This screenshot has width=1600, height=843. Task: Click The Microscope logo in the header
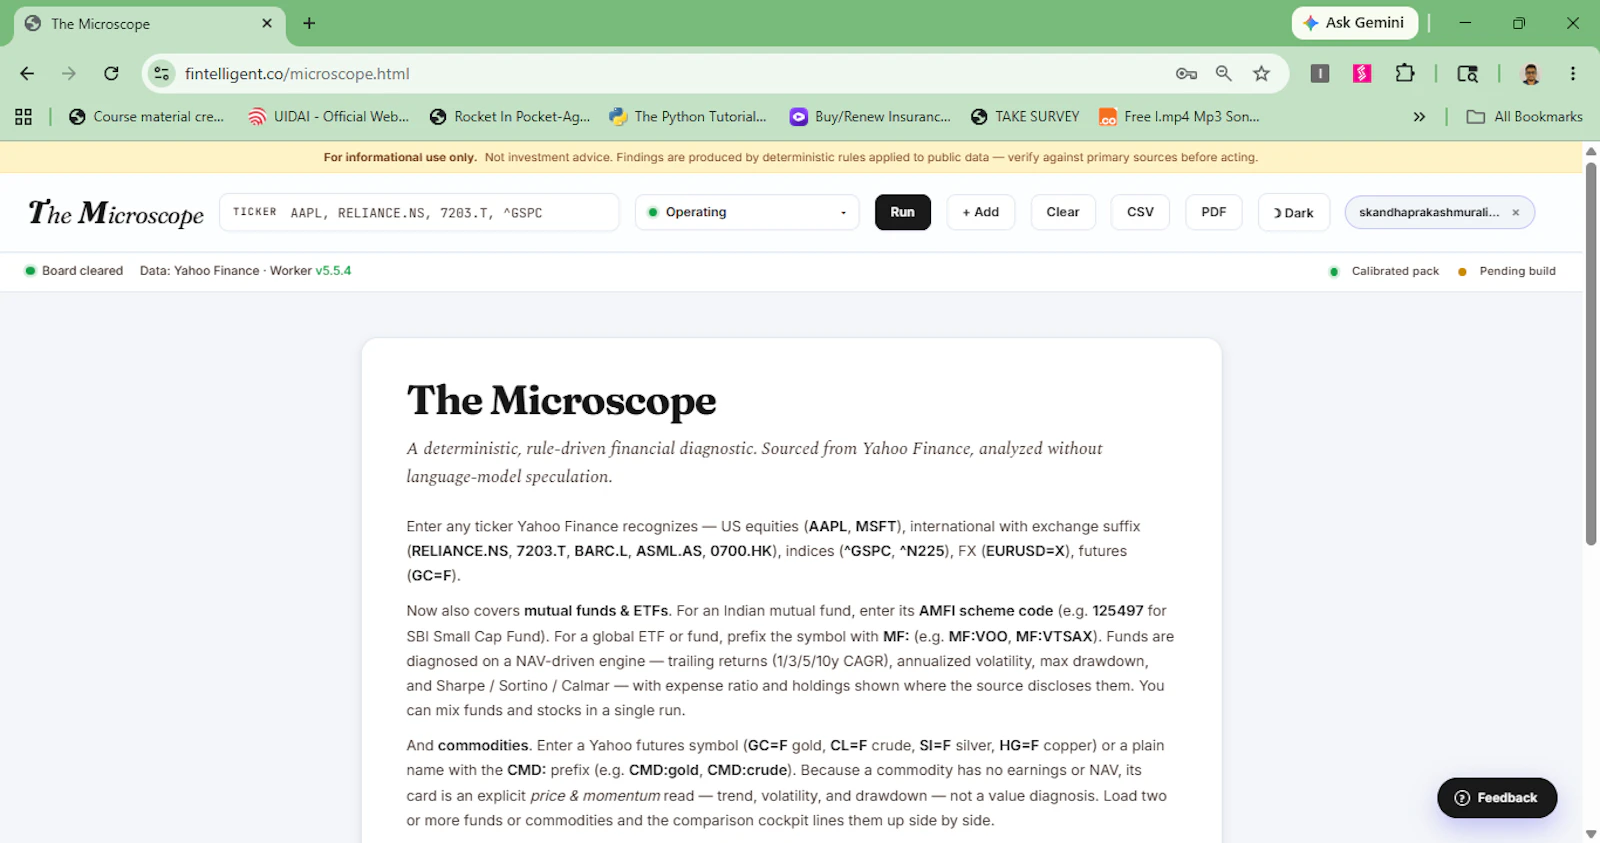(x=116, y=213)
